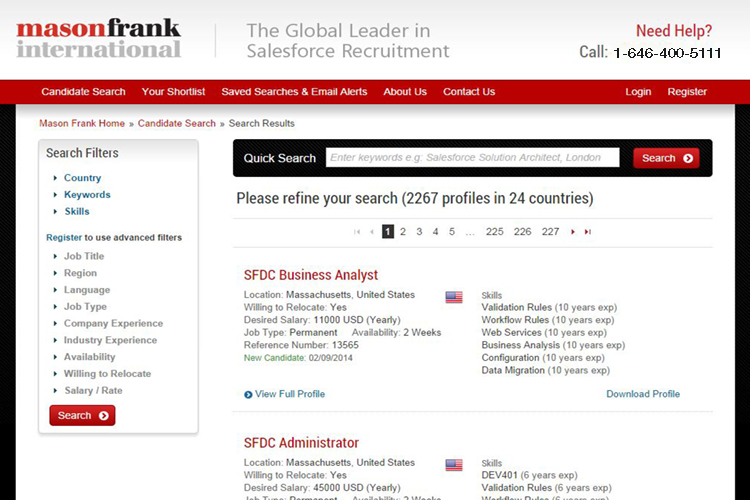Expand the Salary / Rate filter

[x=93, y=390]
